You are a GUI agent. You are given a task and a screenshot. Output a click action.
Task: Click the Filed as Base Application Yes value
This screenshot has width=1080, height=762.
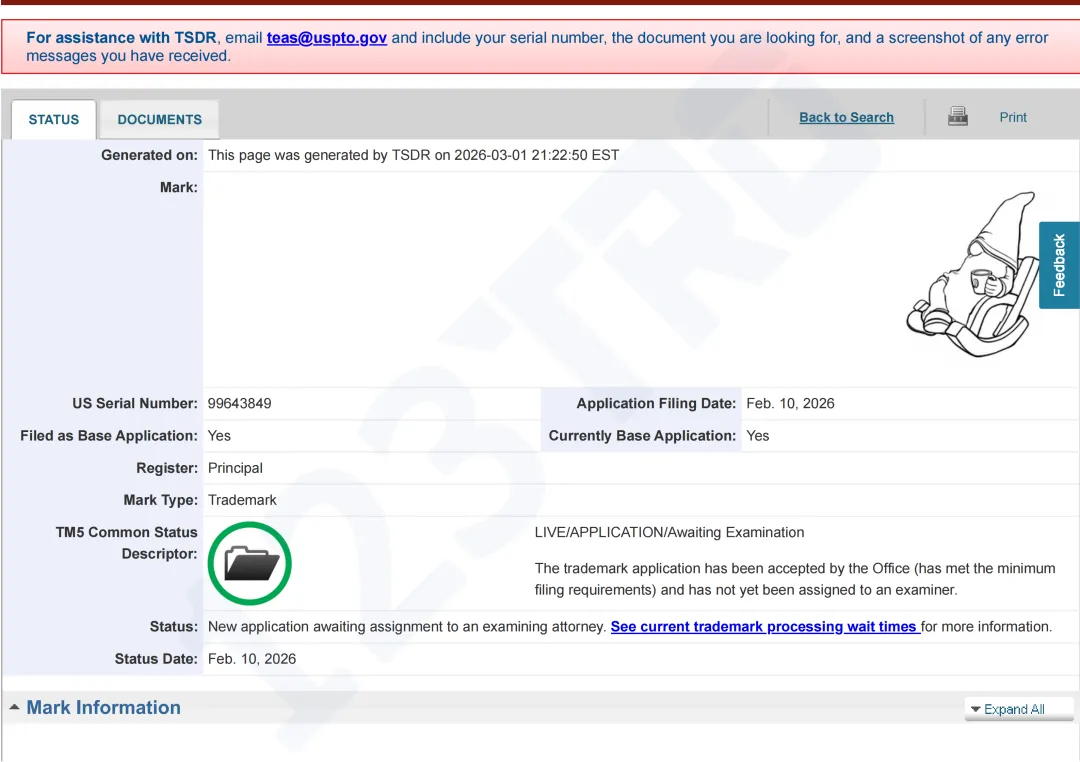tap(219, 436)
